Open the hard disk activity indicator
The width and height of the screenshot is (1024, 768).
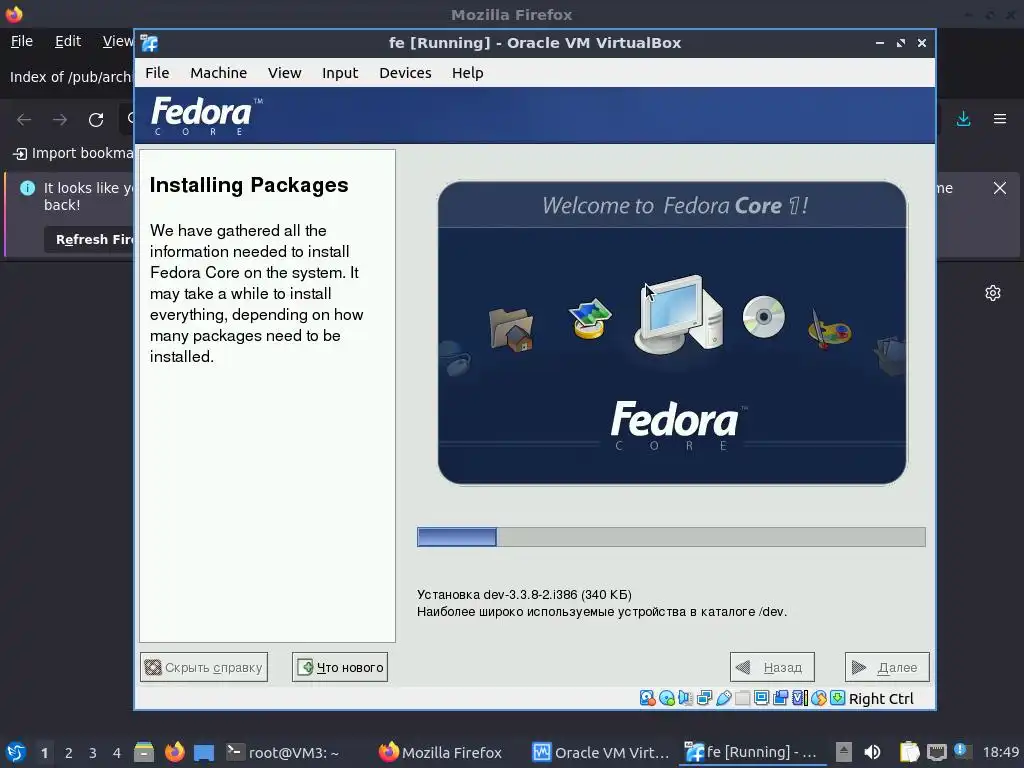click(x=647, y=698)
